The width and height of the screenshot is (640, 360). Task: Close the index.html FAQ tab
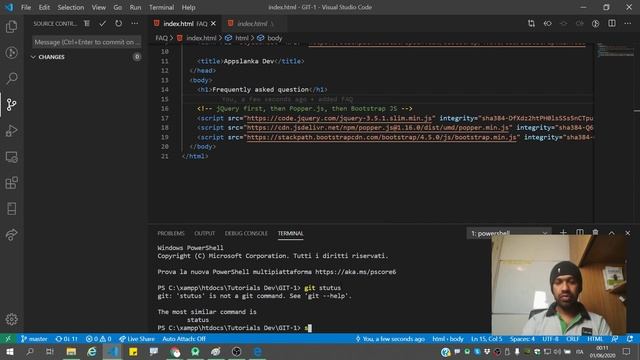click(x=213, y=24)
